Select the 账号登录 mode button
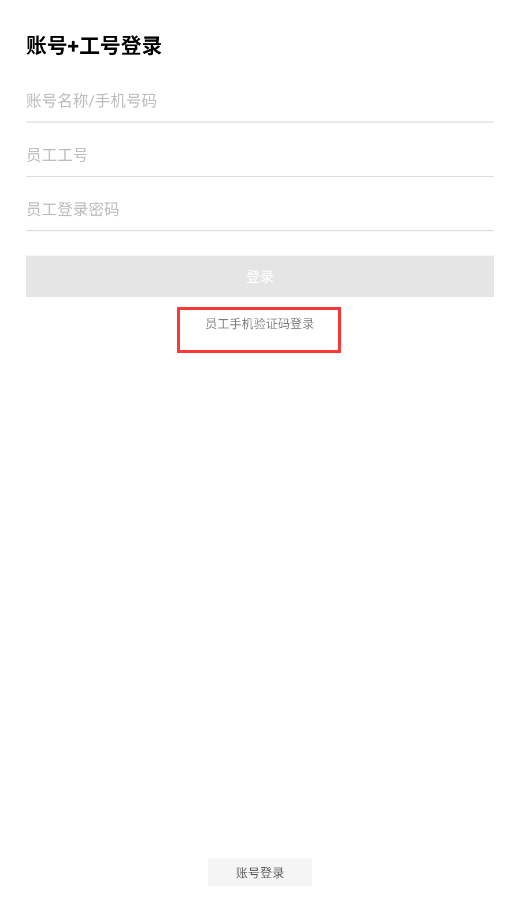Screen dimensions: 513x905 click(x=260, y=872)
